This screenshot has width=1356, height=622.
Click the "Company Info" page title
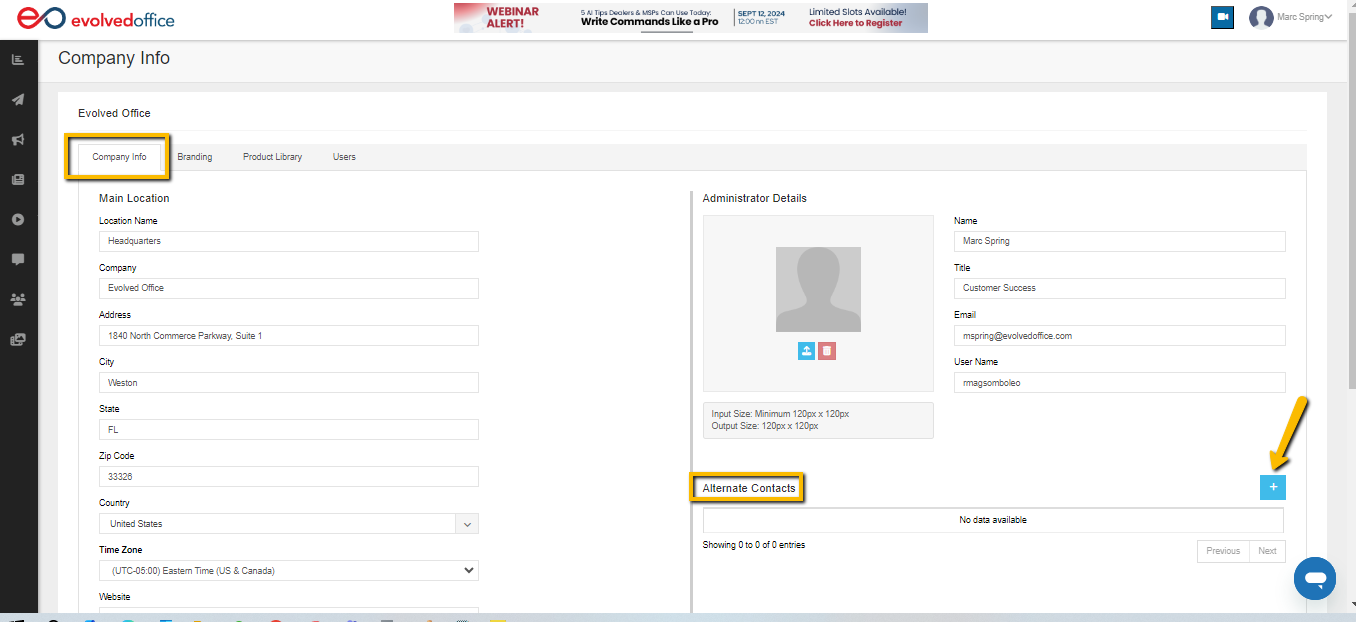point(114,58)
